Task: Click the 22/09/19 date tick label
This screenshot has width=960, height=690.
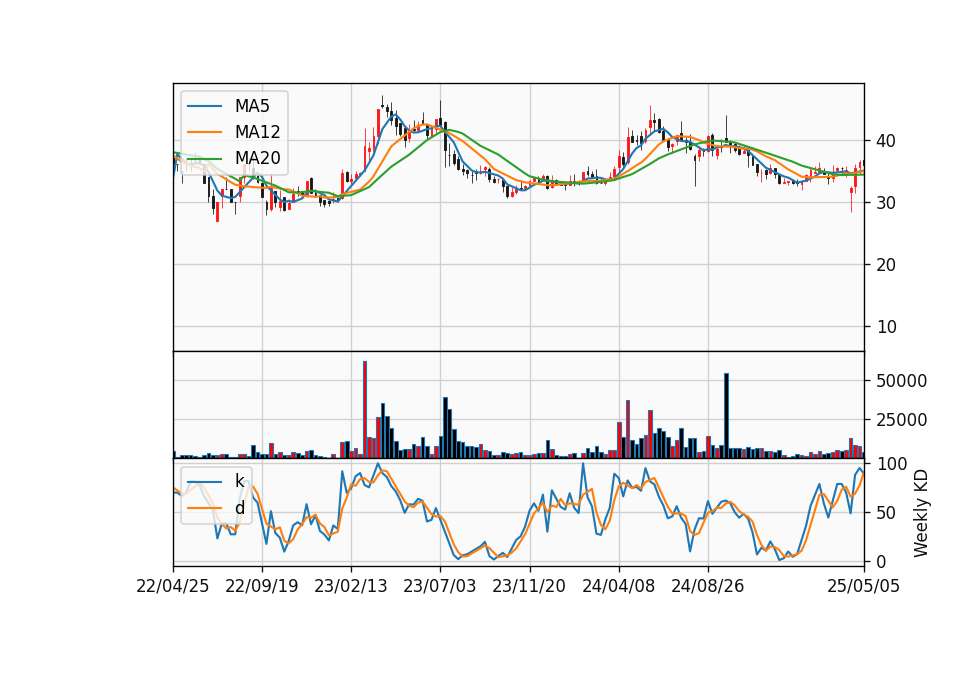Action: [x=262, y=586]
